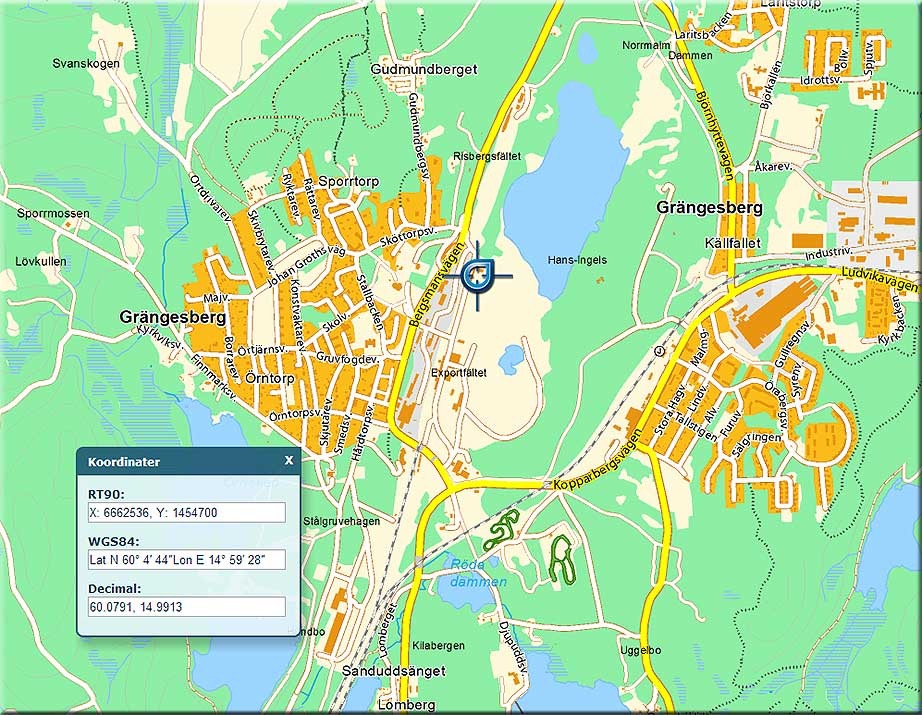The image size is (922, 715).
Task: Click the railway station symbol near Malmg.
Action: coord(659,351)
